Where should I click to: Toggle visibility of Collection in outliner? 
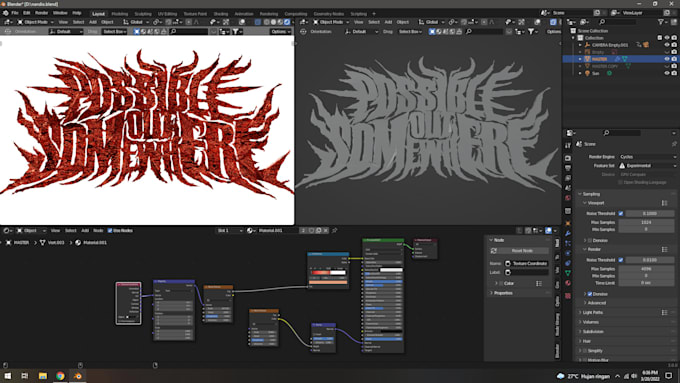pos(667,38)
